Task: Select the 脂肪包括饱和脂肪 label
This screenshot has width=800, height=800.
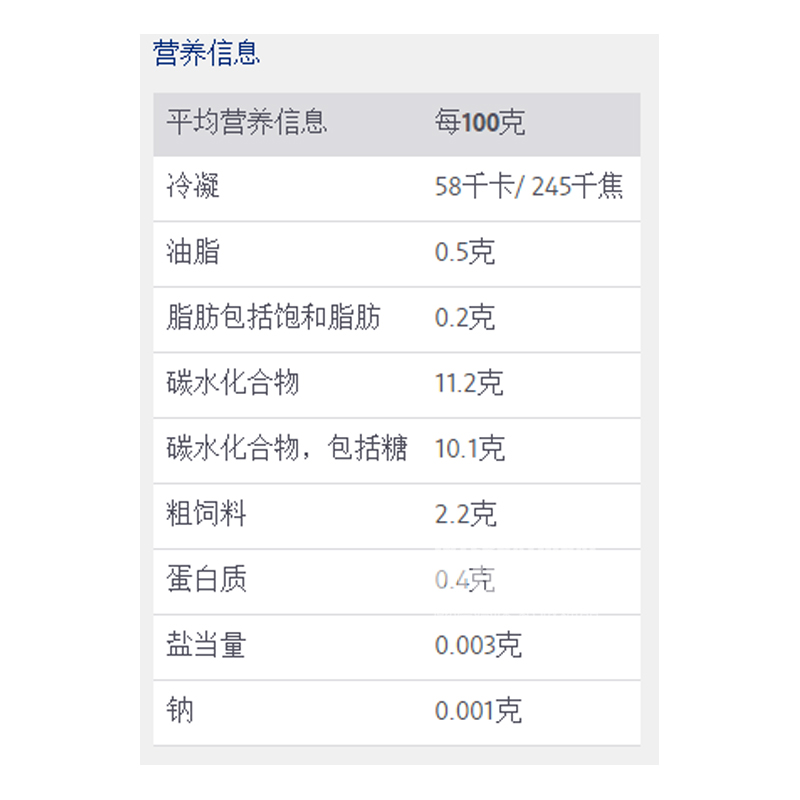Action: (273, 319)
